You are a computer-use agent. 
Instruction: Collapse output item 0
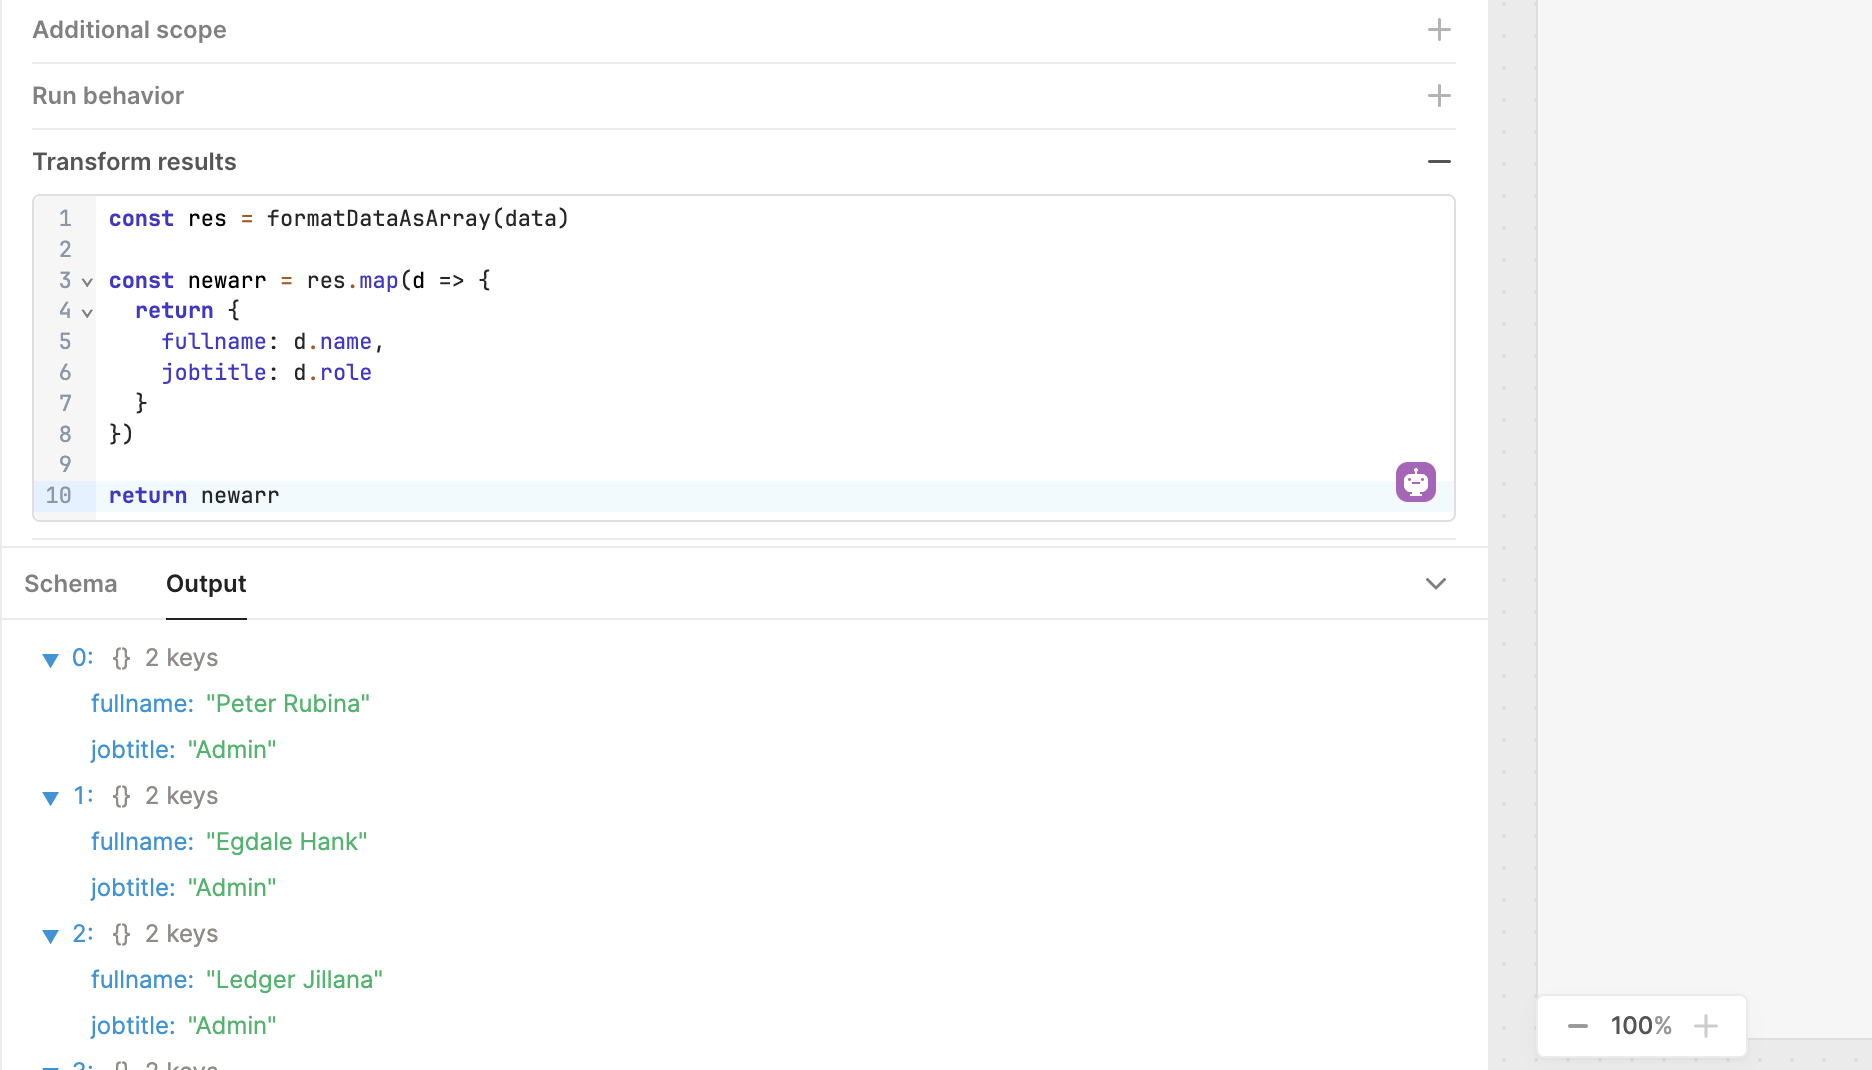pyautogui.click(x=50, y=659)
